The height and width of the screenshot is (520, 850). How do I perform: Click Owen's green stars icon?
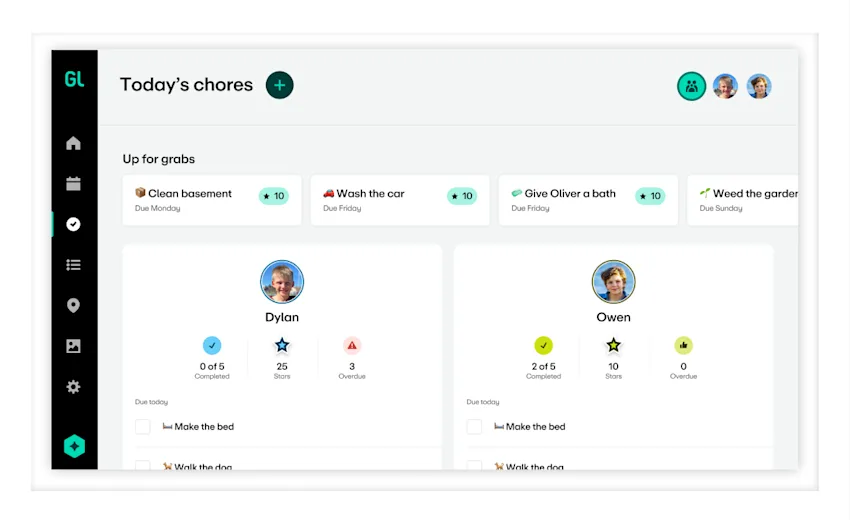coord(613,345)
